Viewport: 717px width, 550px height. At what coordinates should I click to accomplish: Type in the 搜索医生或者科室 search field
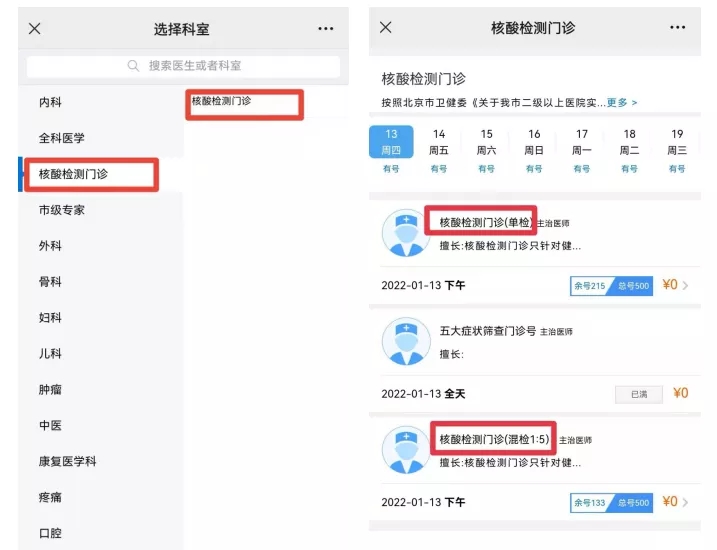pyautogui.click(x=195, y=66)
